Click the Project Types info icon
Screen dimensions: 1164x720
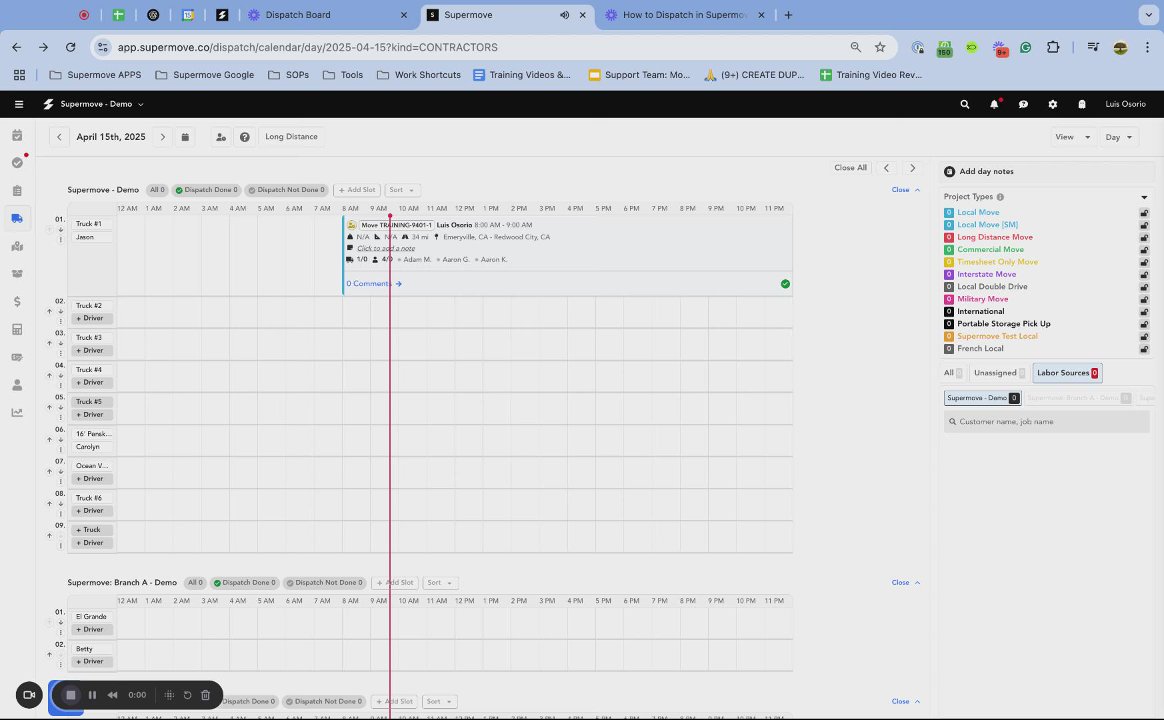click(1000, 197)
